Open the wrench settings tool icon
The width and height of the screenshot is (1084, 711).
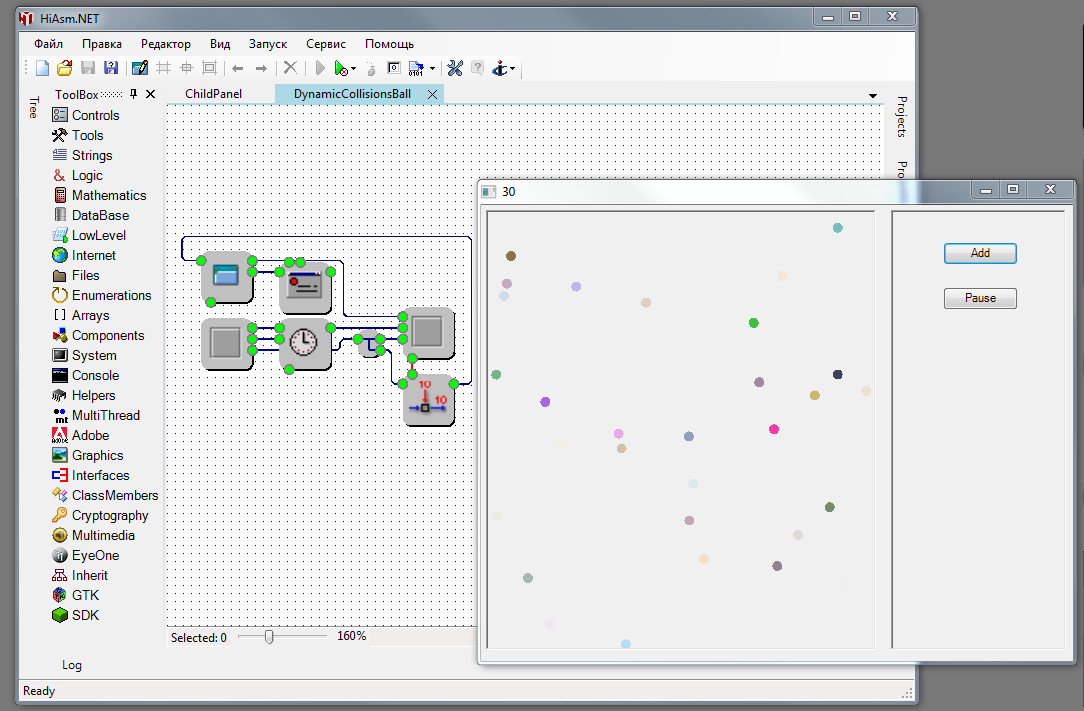click(455, 68)
